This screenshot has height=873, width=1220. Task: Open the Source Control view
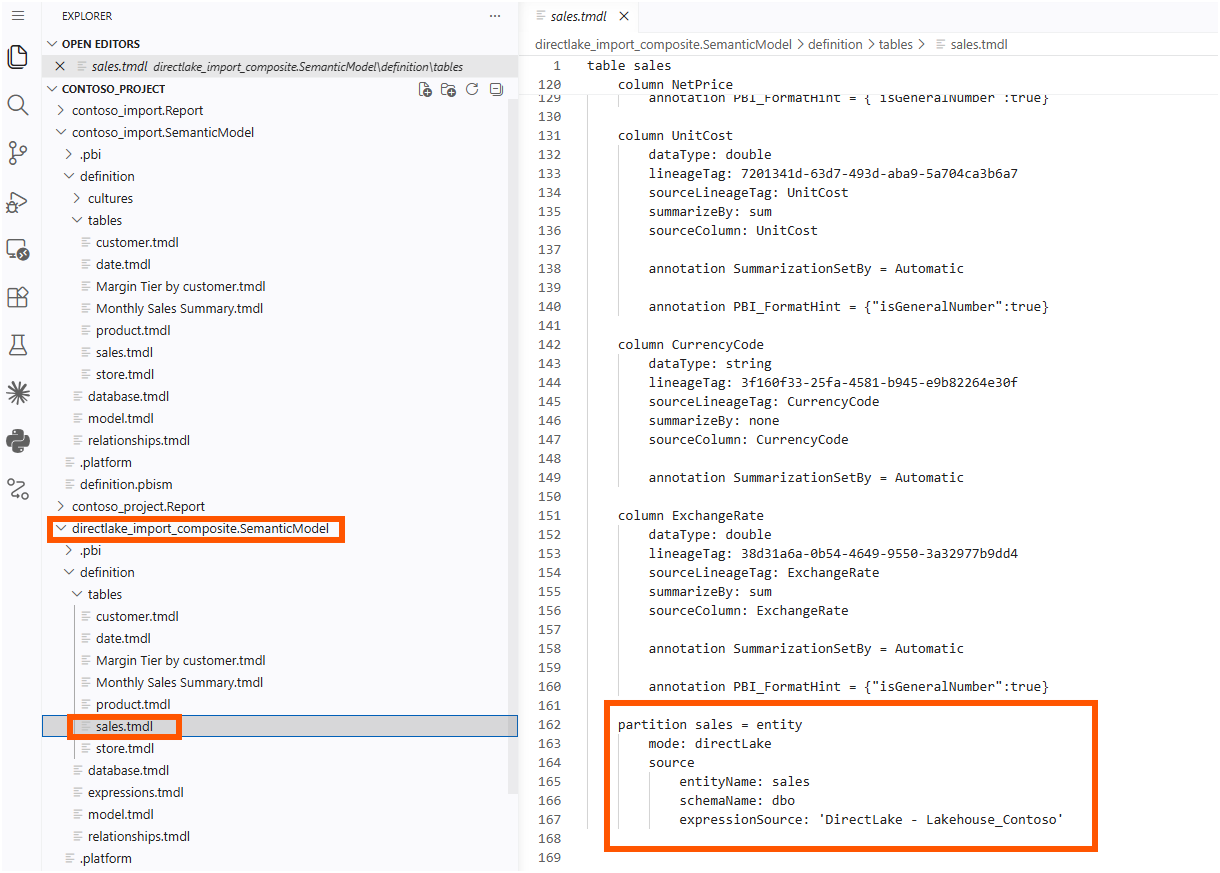pos(17,153)
